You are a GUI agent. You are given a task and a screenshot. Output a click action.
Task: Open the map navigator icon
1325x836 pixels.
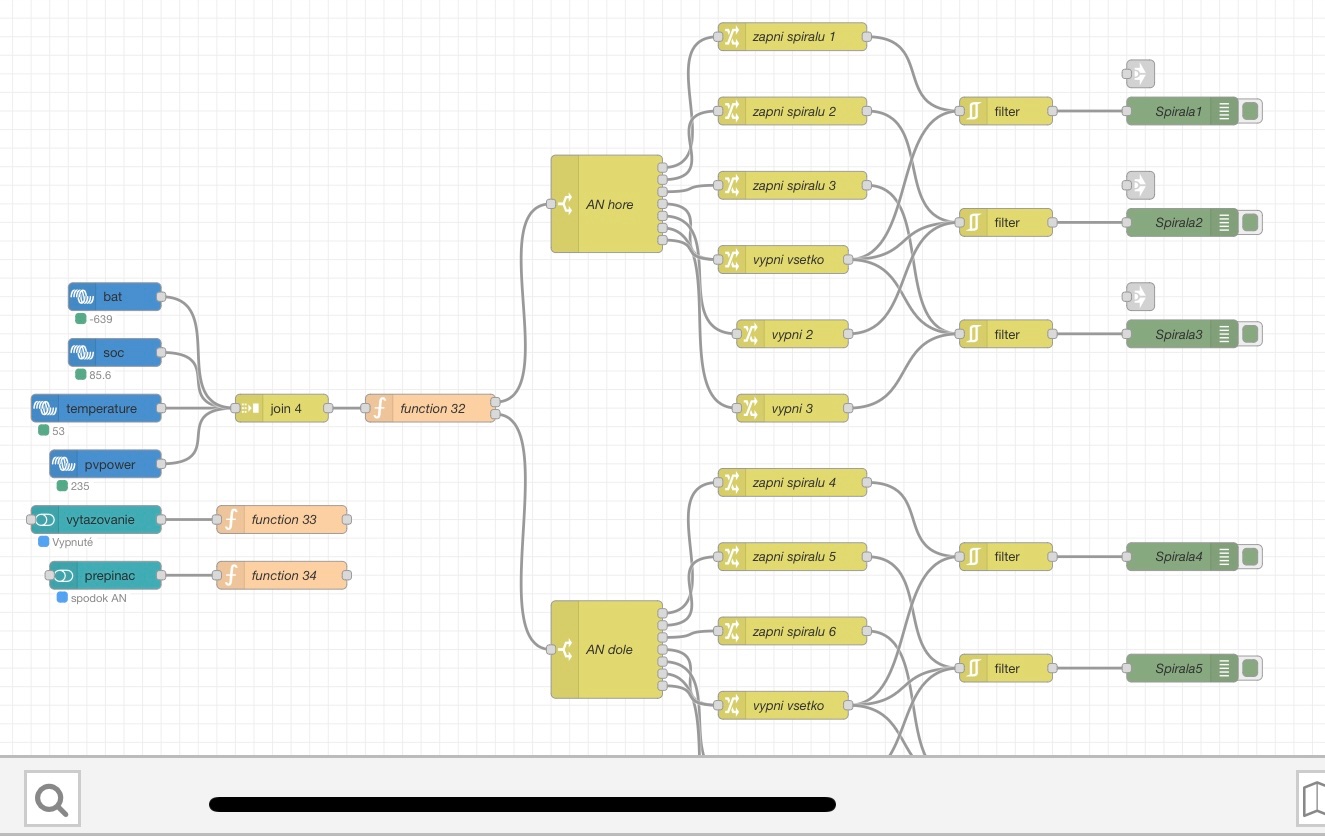tap(1312, 798)
